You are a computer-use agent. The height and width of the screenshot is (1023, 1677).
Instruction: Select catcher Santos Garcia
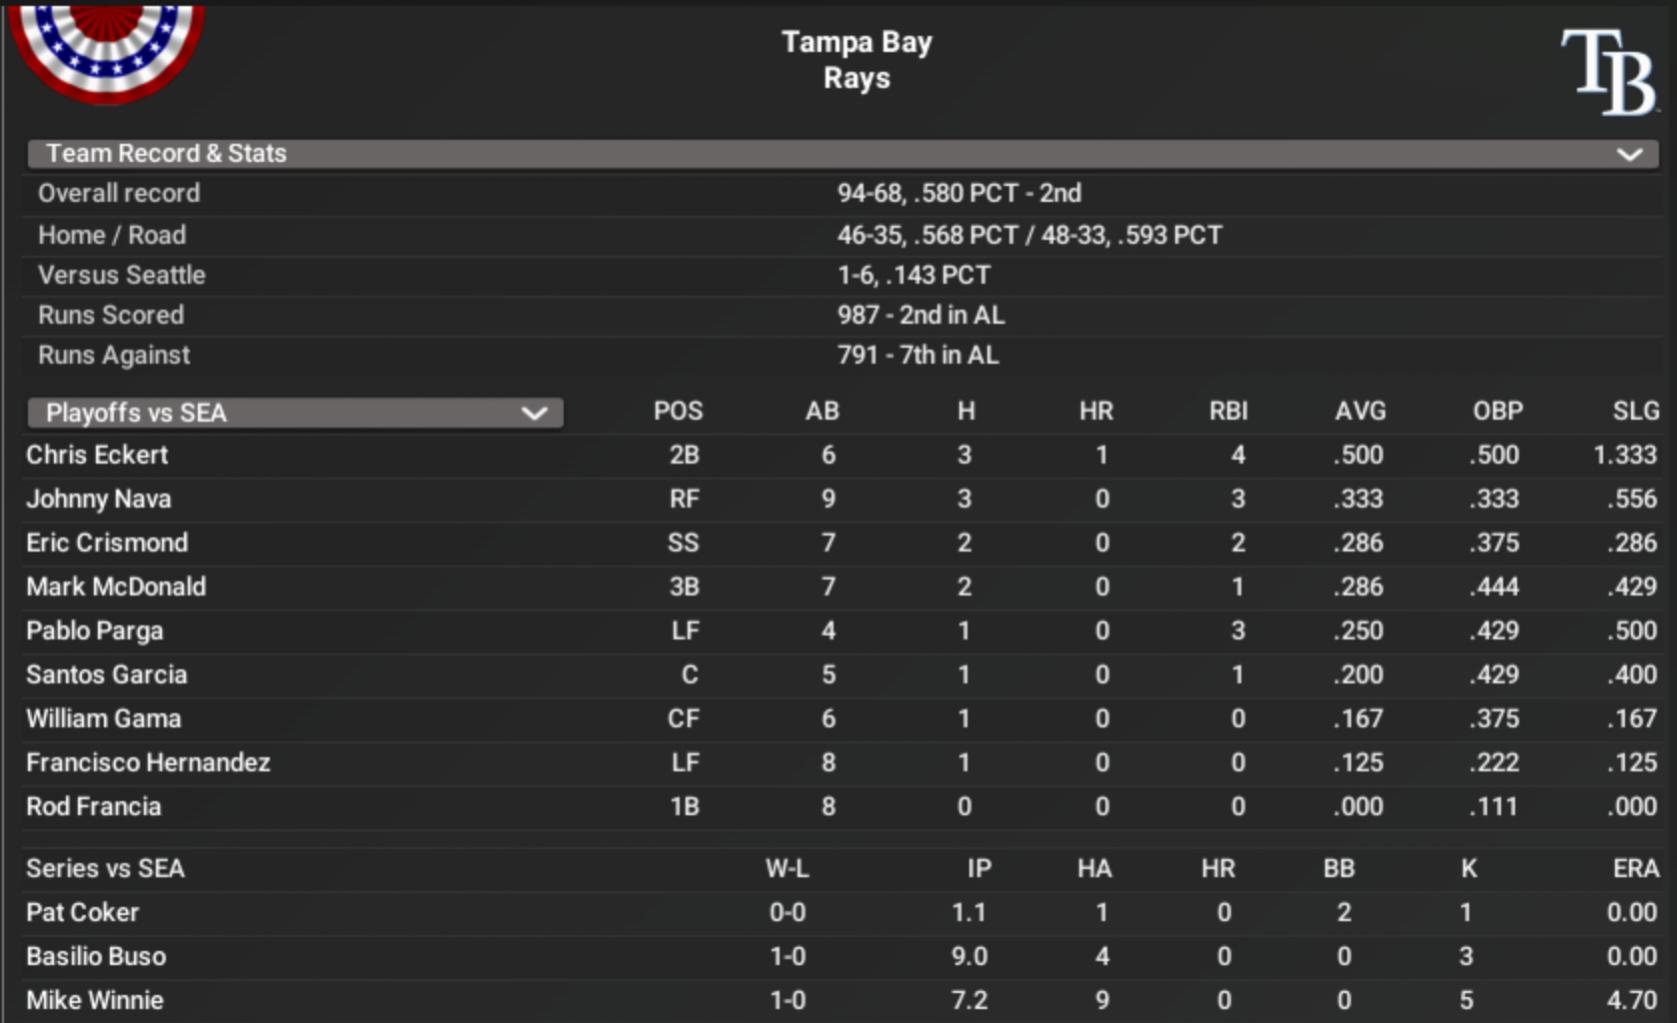[x=106, y=675]
